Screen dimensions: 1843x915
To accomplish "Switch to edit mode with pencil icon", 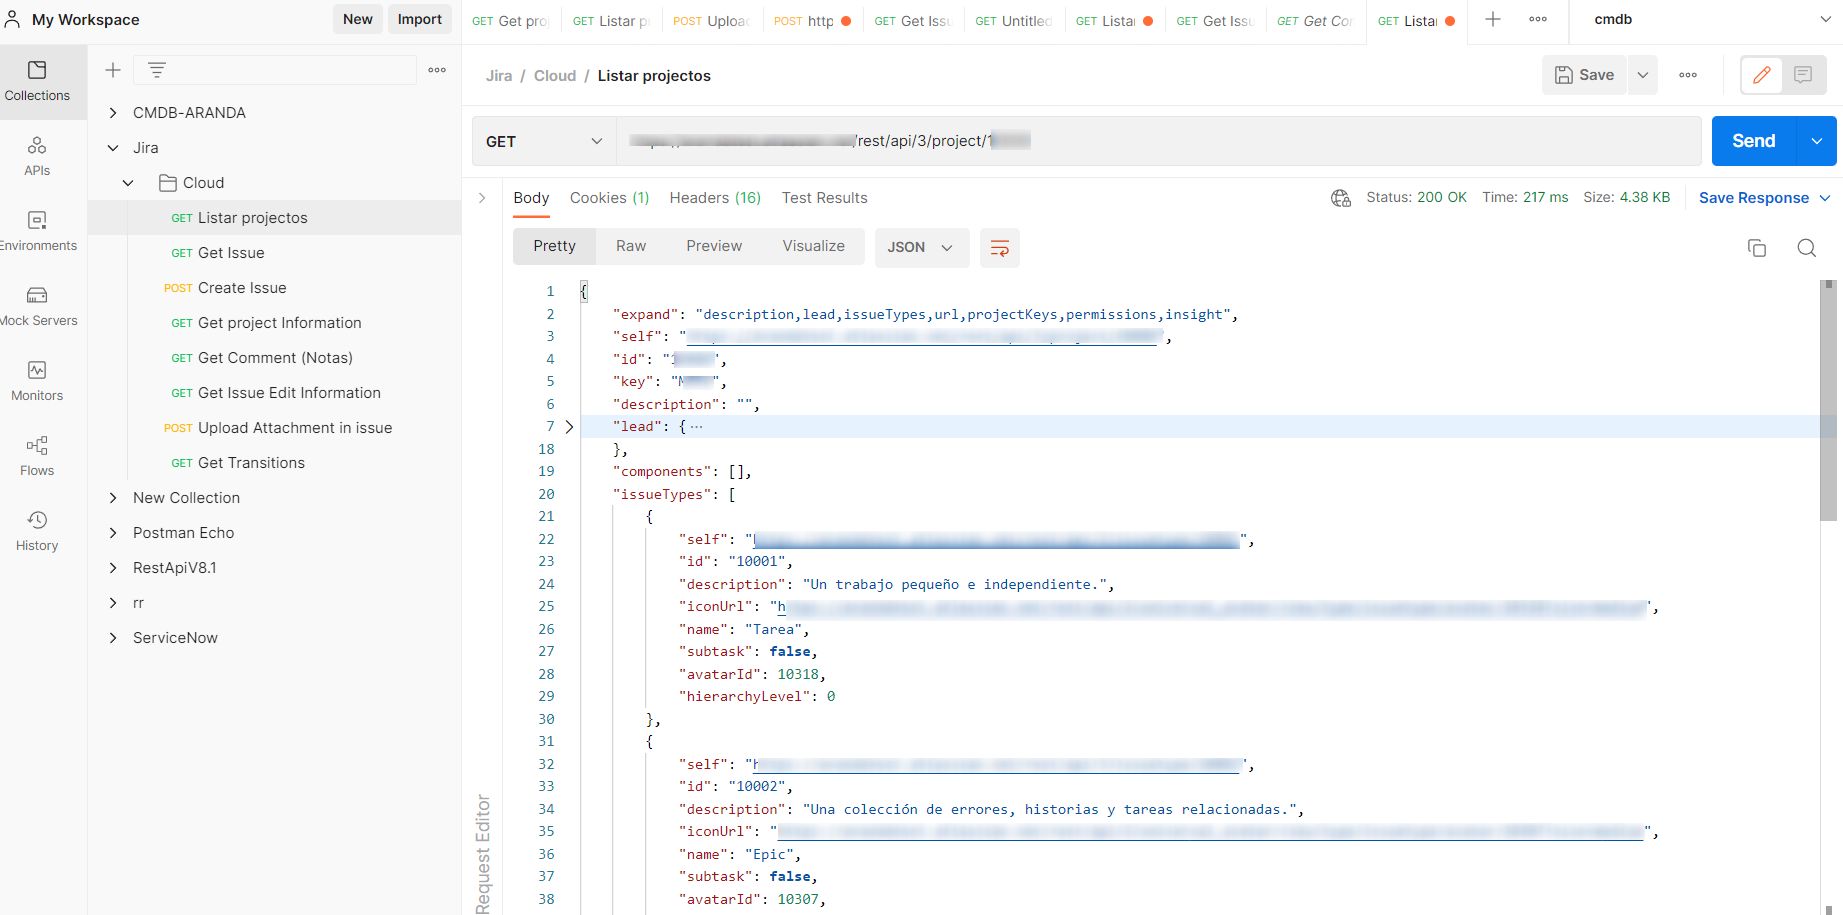I will click(1762, 75).
